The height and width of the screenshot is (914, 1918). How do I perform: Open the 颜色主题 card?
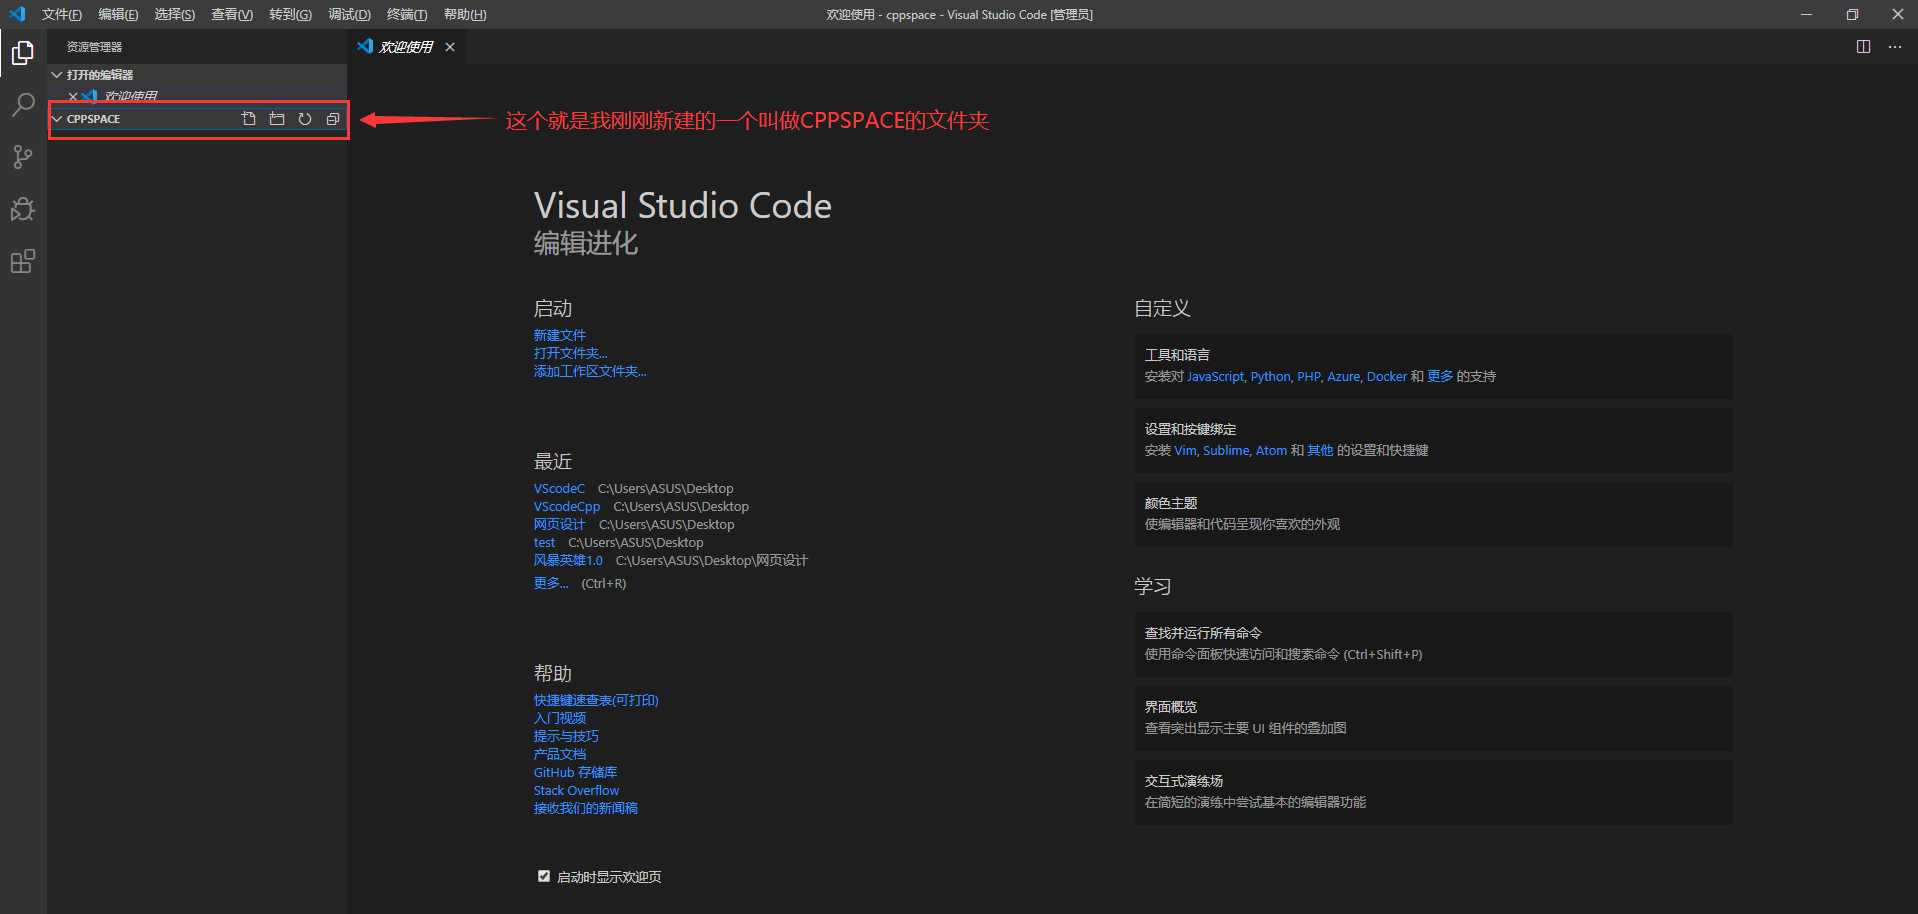(x=1433, y=514)
